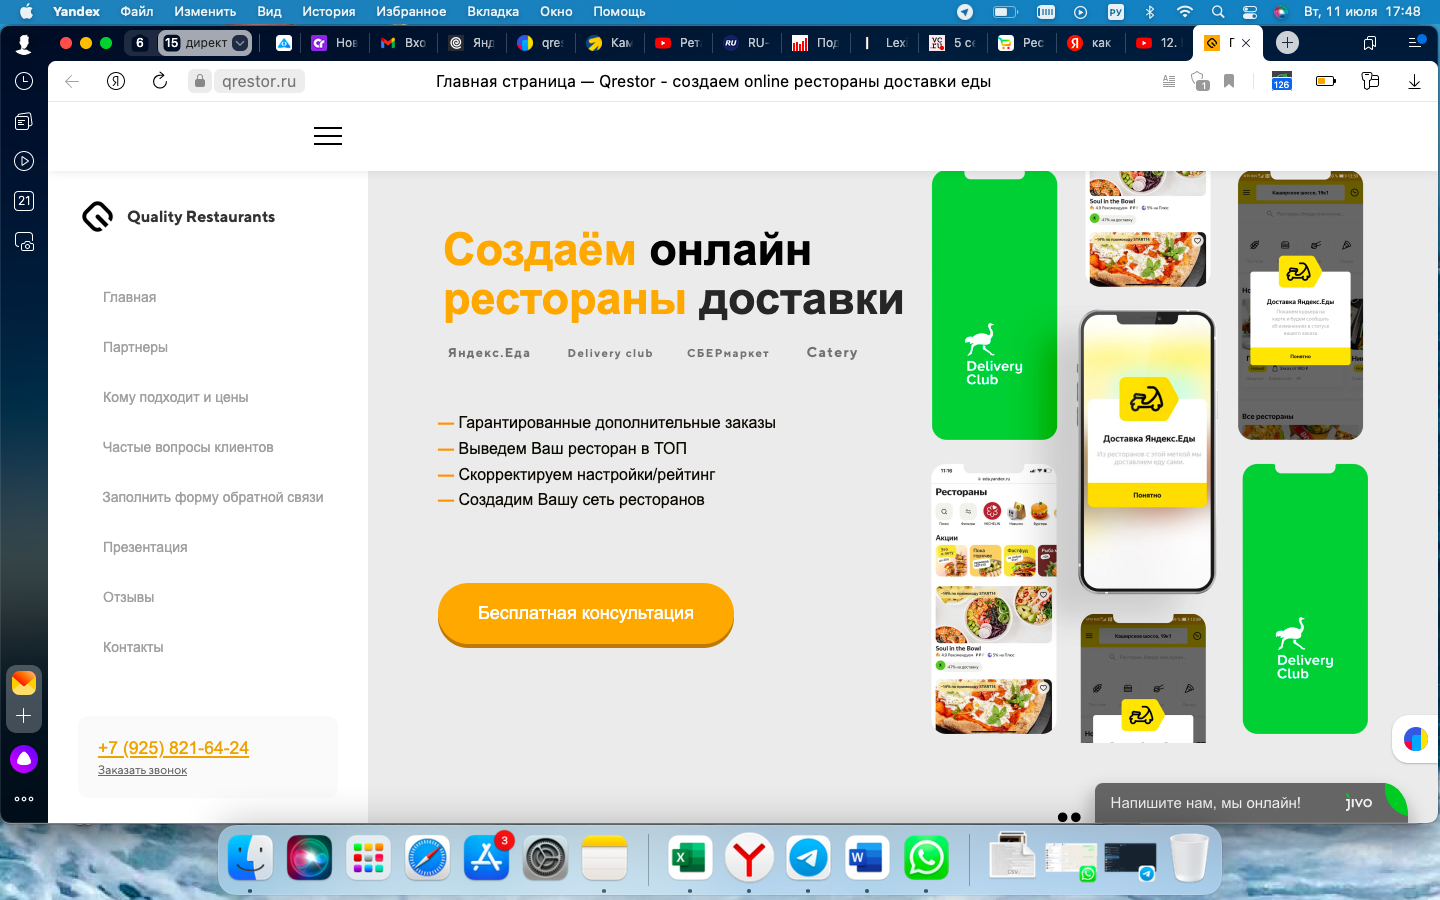Click the 'Бесплатная консультация' button

[586, 613]
